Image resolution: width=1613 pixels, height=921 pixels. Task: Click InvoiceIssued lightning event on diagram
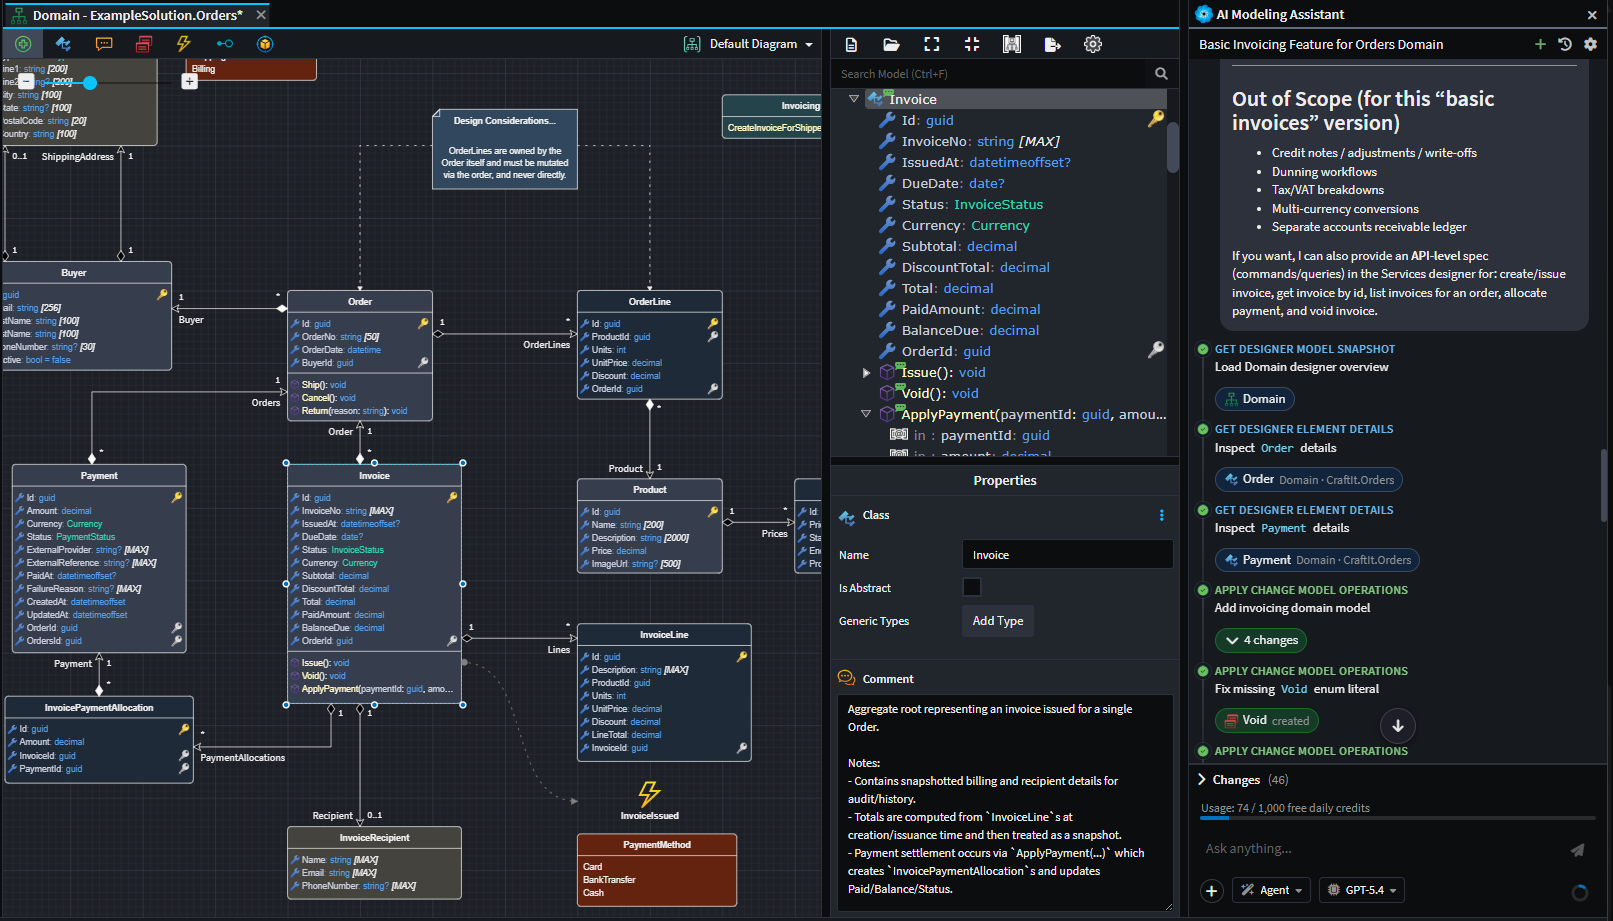pos(649,794)
